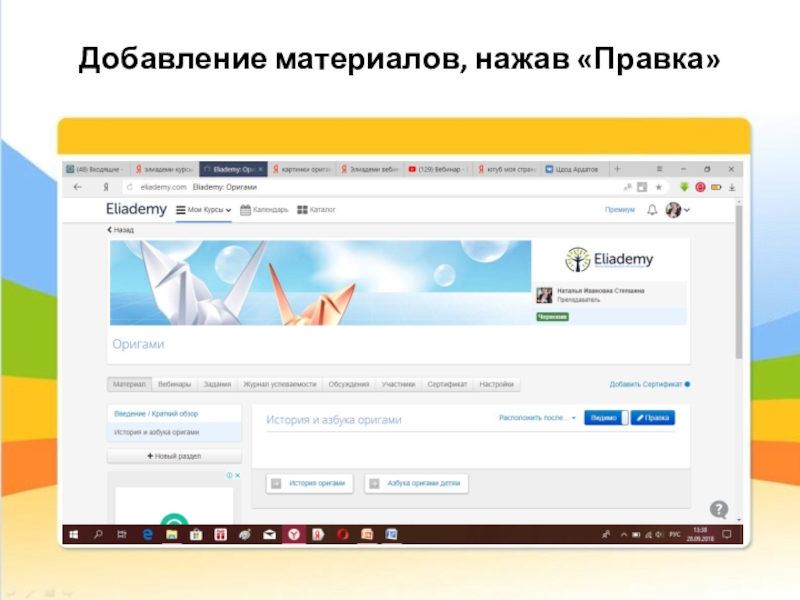
Task: Open the browser hamburger menu
Action: pyautogui.click(x=659, y=169)
